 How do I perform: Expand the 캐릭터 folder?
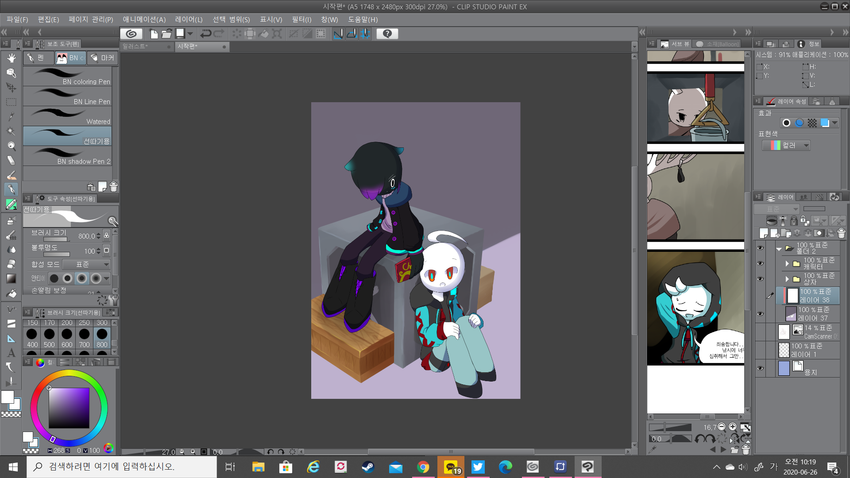[x=787, y=263]
